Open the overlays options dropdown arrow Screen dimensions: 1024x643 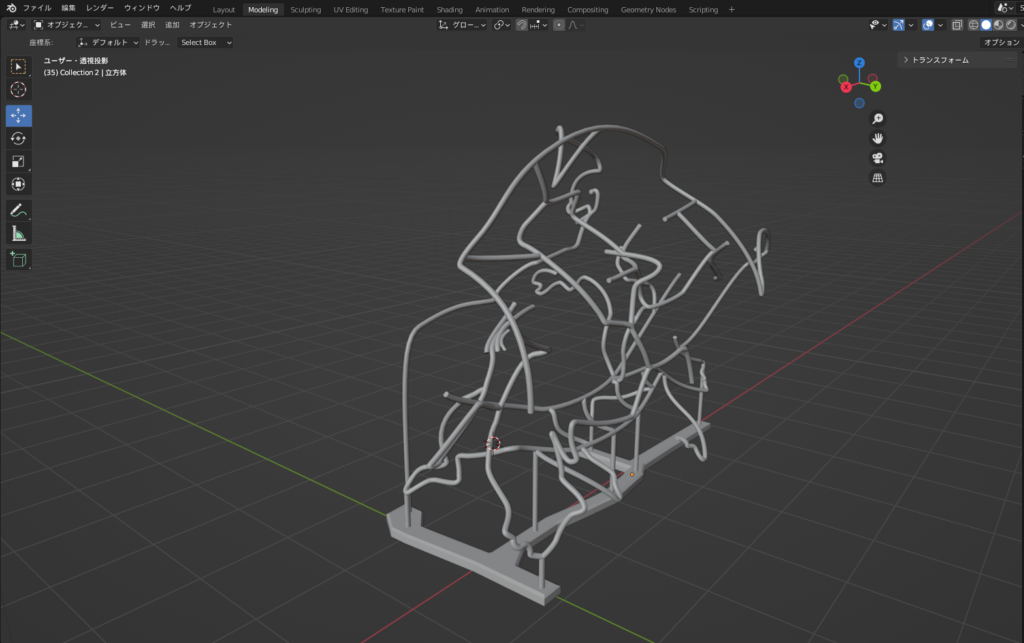[940, 25]
